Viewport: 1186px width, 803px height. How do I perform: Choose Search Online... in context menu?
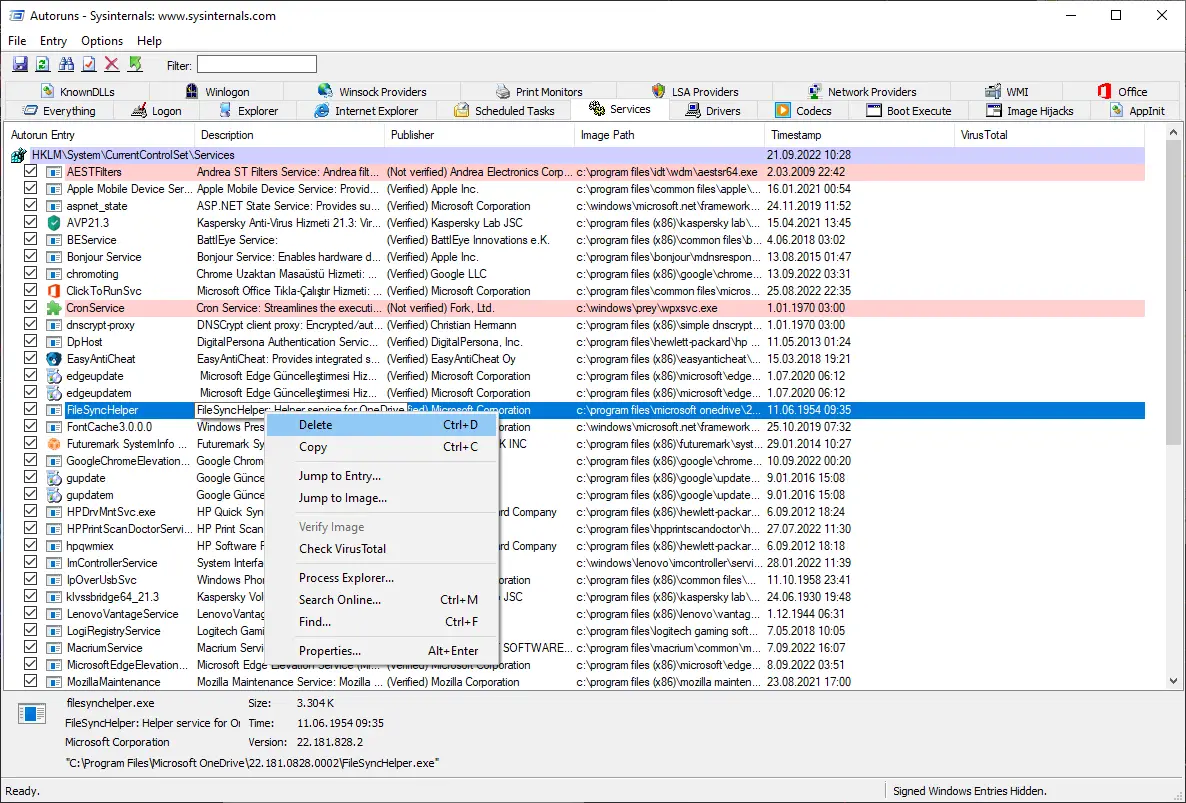pyautogui.click(x=382, y=600)
